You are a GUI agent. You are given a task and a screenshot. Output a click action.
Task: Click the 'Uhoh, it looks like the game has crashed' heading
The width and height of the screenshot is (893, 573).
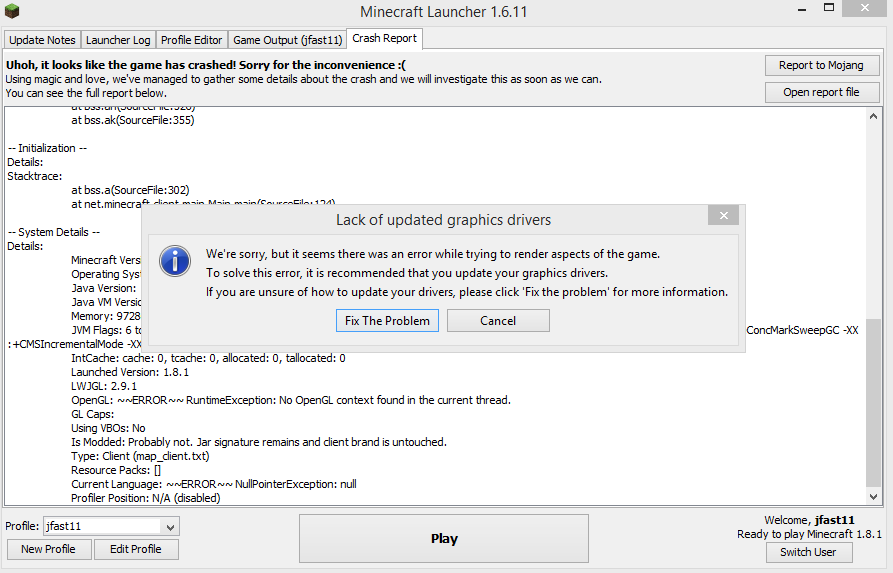[206, 65]
